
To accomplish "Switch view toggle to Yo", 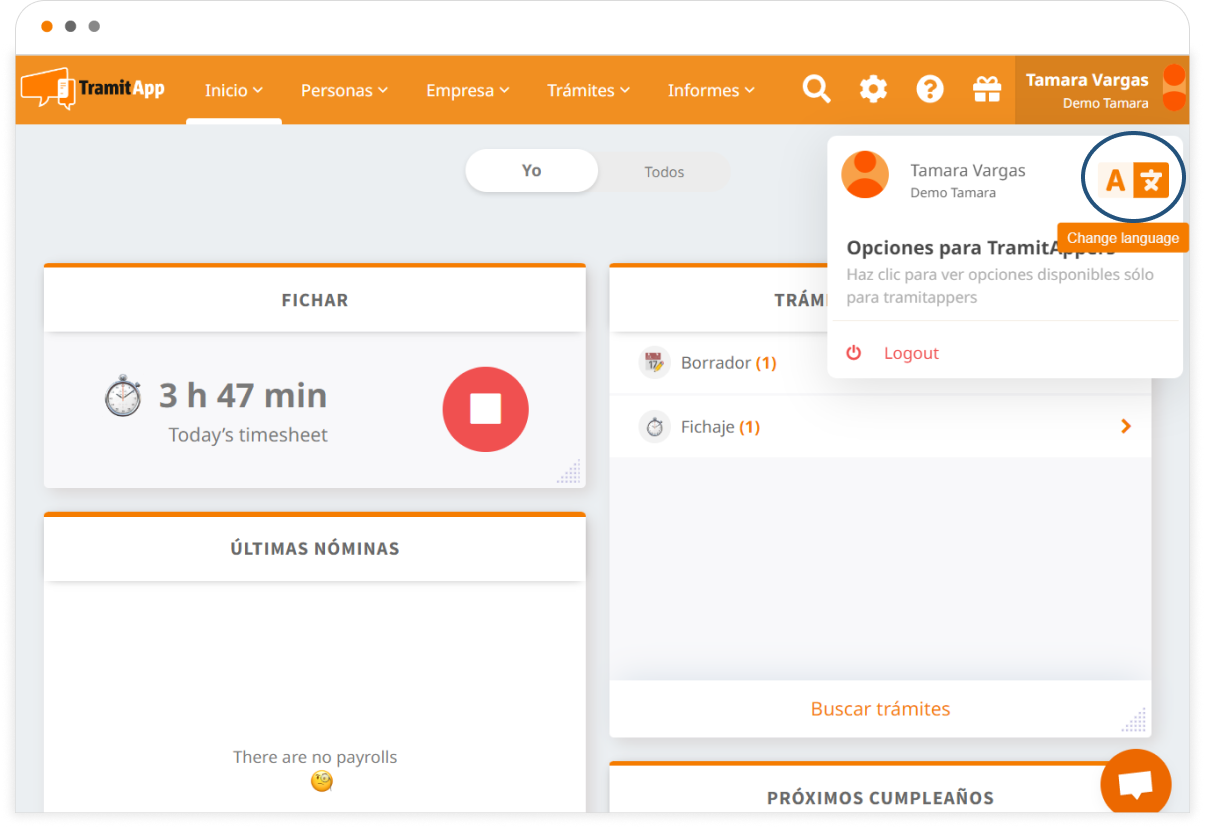I will pyautogui.click(x=531, y=171).
